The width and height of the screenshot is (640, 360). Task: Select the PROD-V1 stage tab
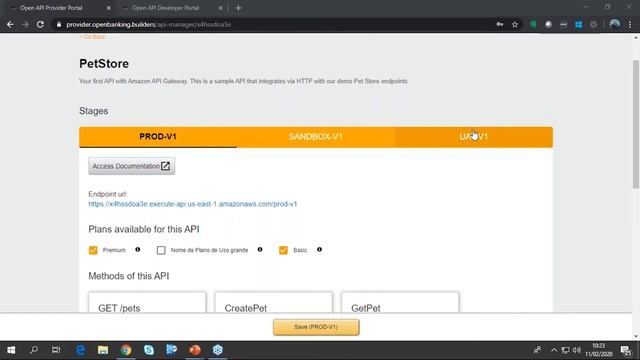(158, 137)
